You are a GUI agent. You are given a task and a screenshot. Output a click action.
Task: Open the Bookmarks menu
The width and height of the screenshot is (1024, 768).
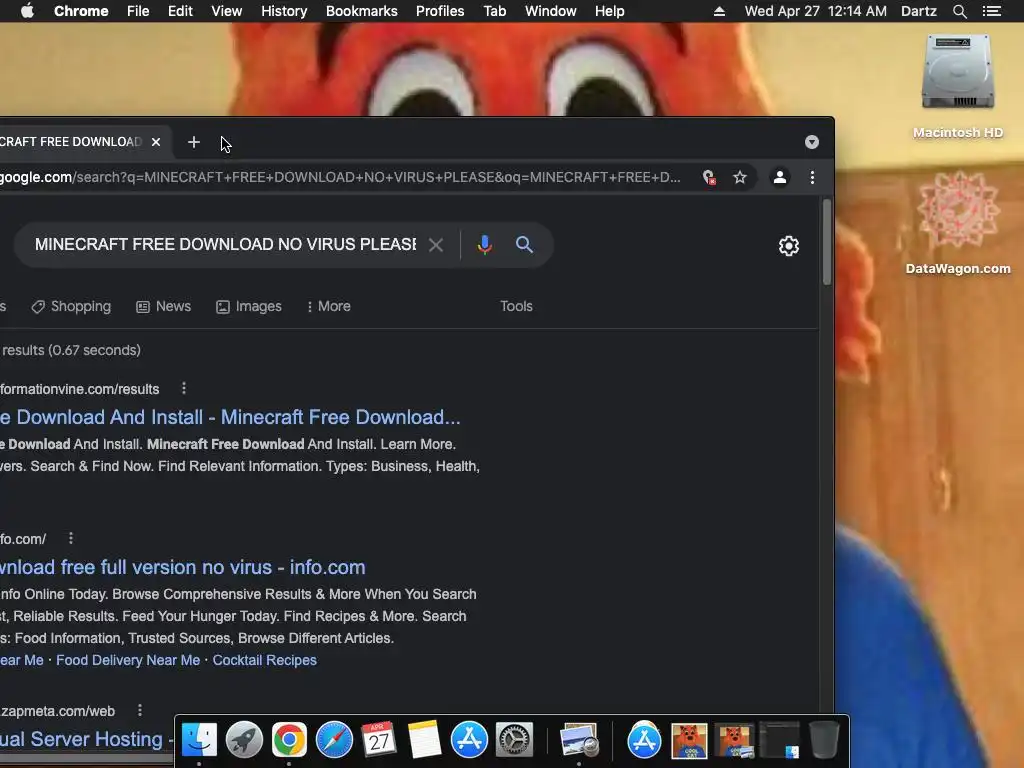click(x=361, y=11)
